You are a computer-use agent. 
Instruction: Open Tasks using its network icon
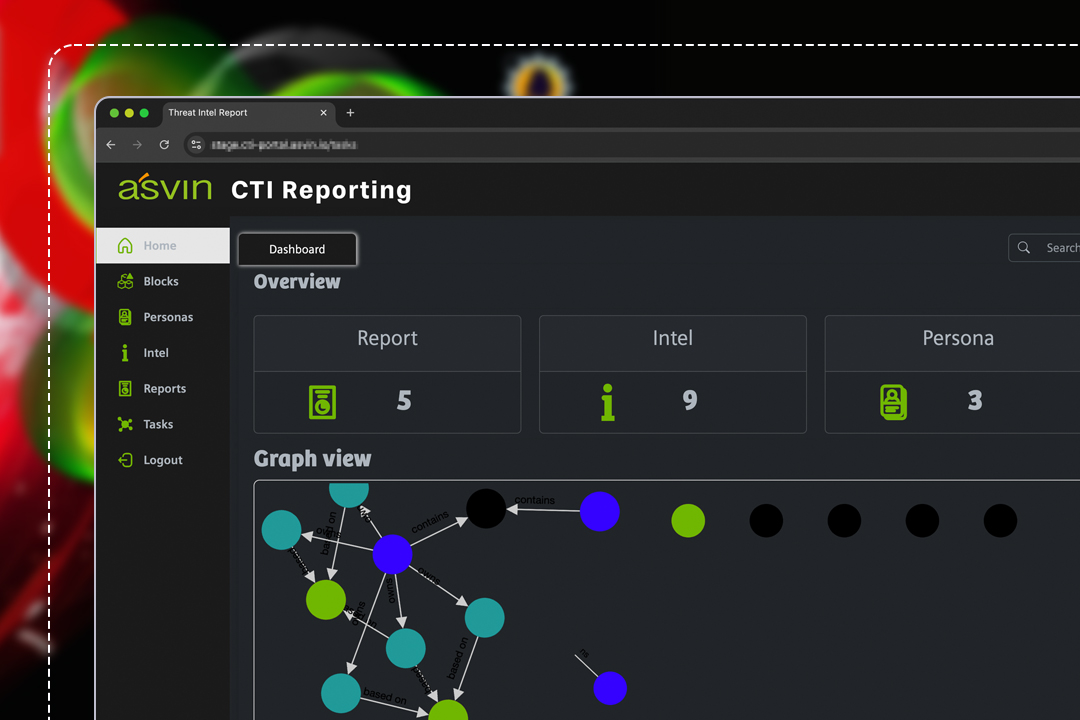[x=125, y=425]
